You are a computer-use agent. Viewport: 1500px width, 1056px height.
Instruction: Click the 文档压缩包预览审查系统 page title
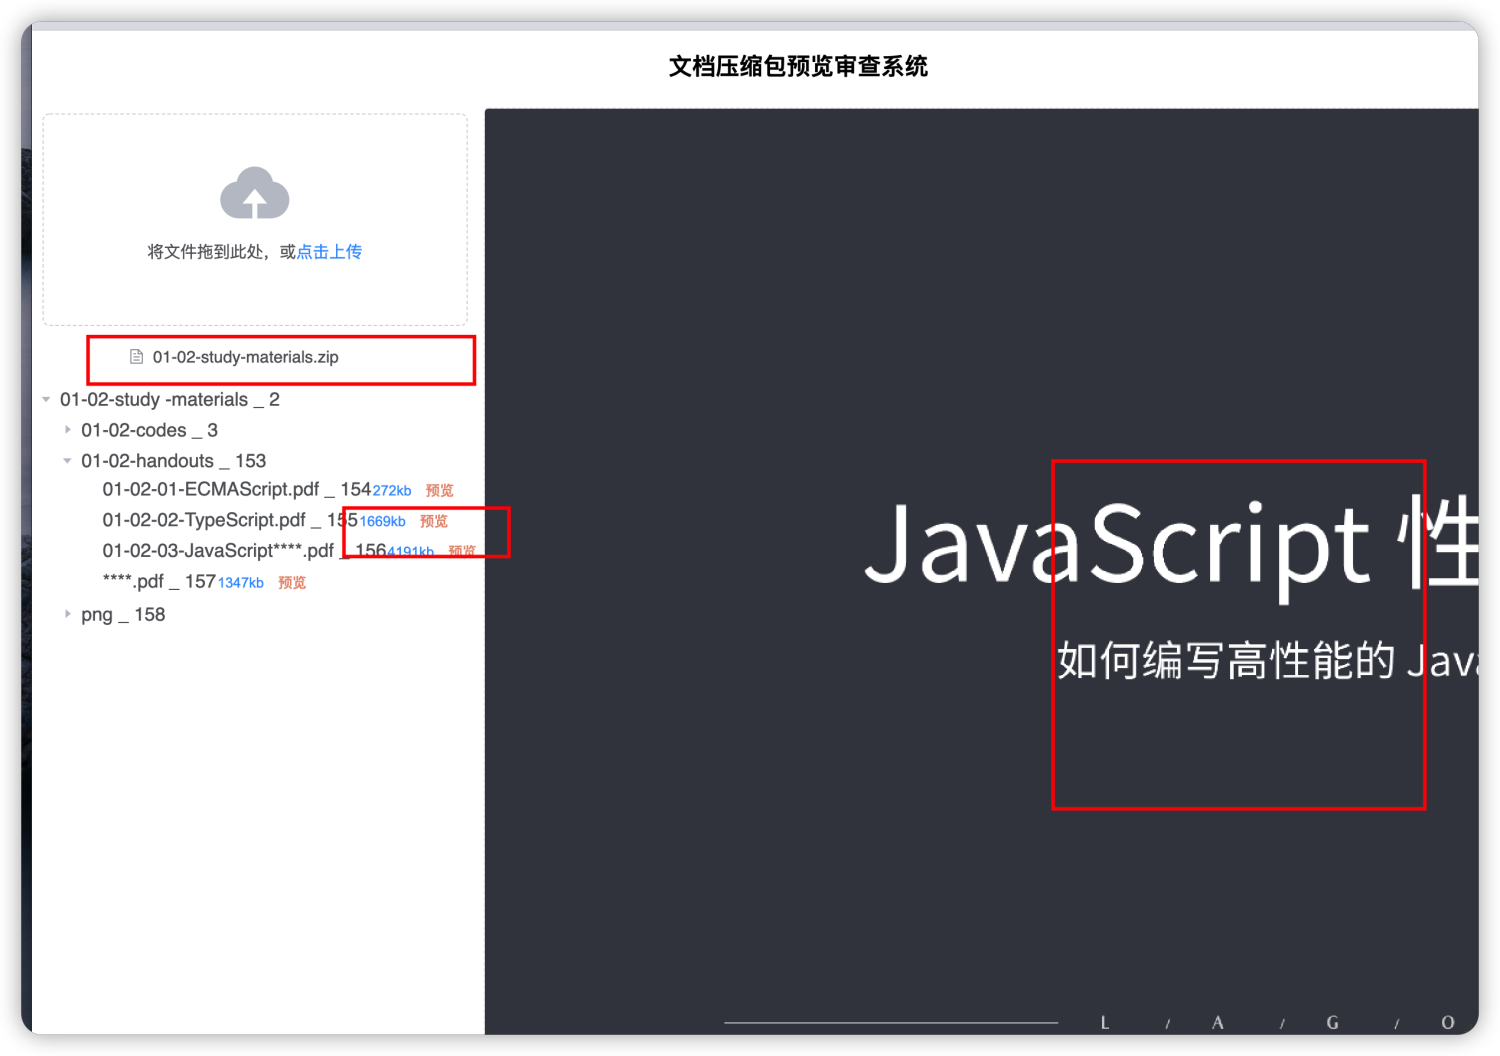798,66
